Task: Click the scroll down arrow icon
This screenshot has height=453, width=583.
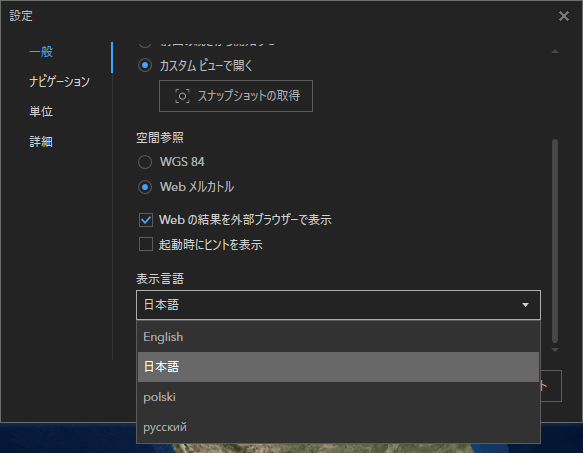Action: tap(555, 350)
